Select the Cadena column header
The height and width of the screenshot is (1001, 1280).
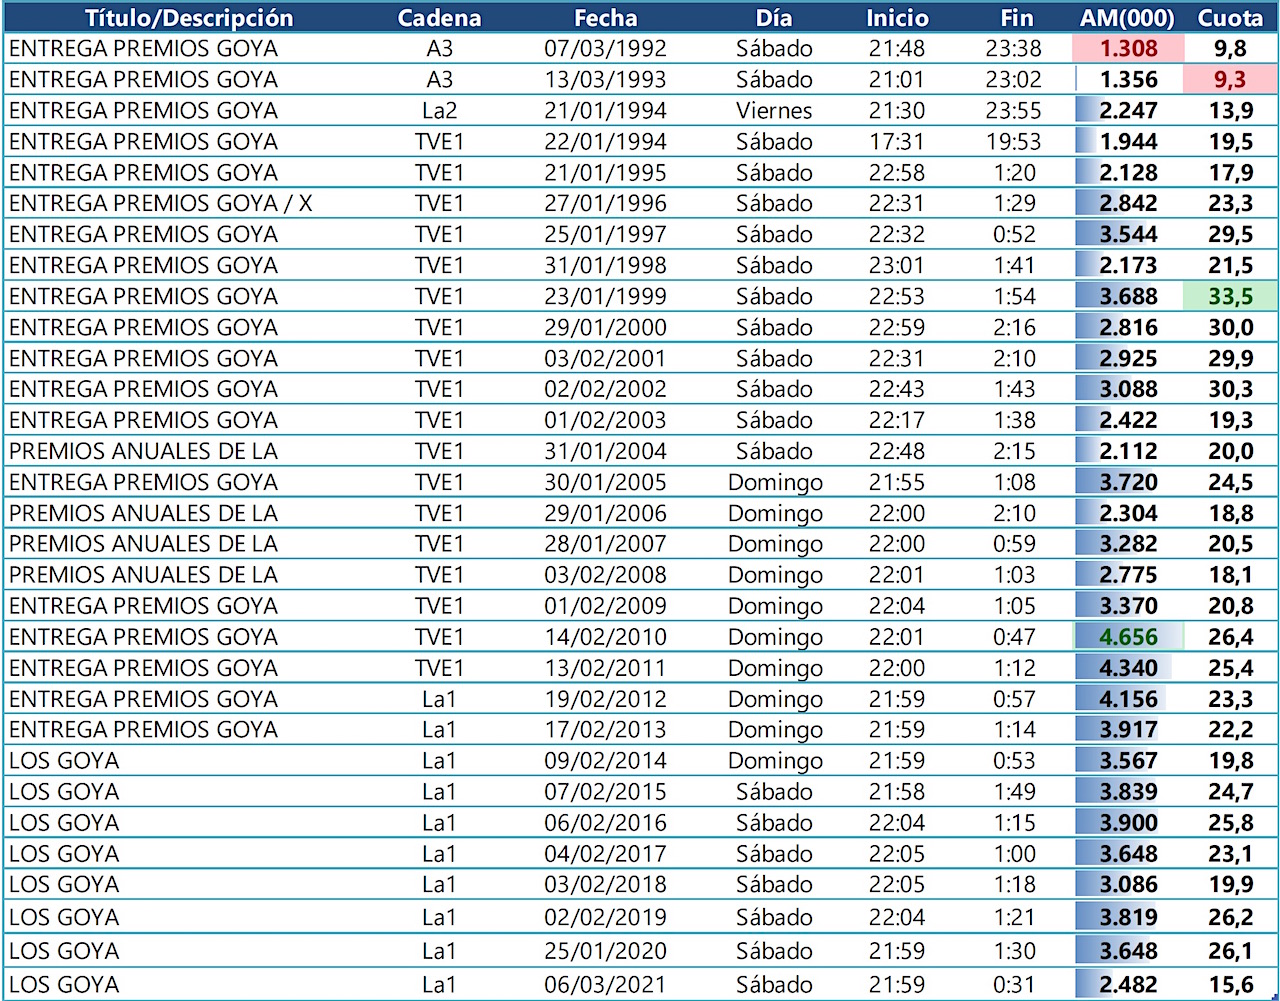click(x=439, y=17)
